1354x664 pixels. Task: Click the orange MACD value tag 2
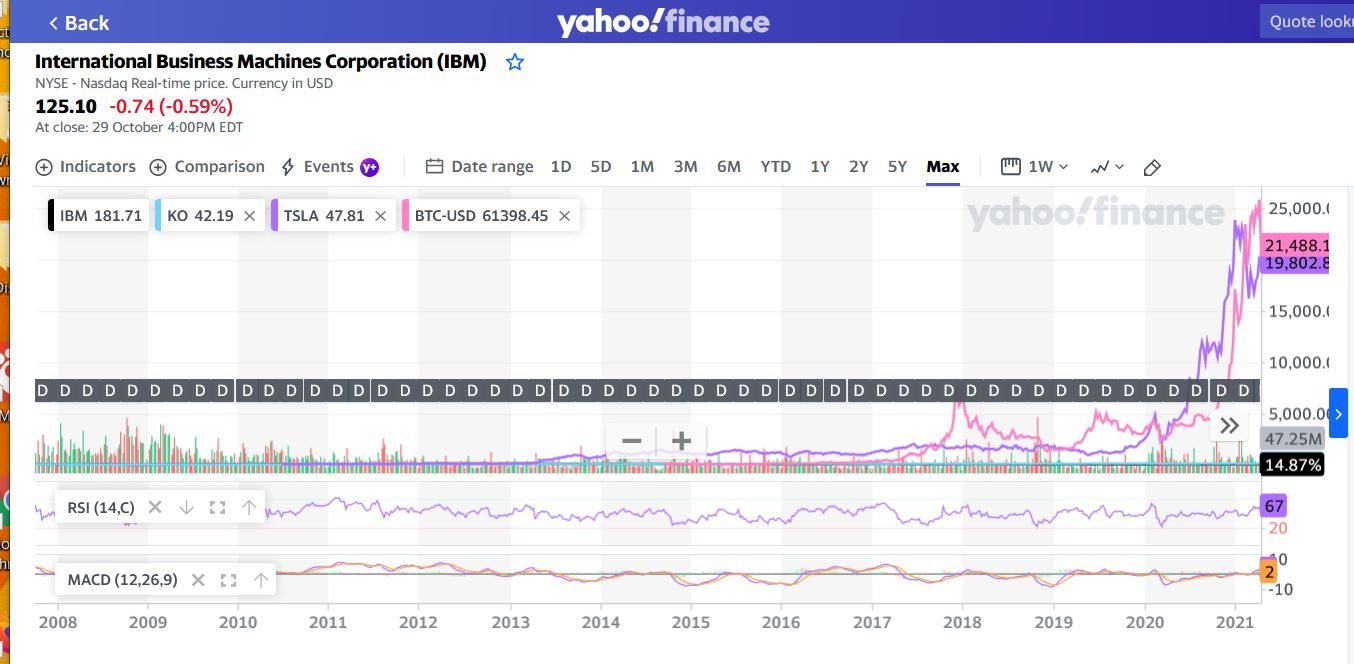pyautogui.click(x=1270, y=572)
